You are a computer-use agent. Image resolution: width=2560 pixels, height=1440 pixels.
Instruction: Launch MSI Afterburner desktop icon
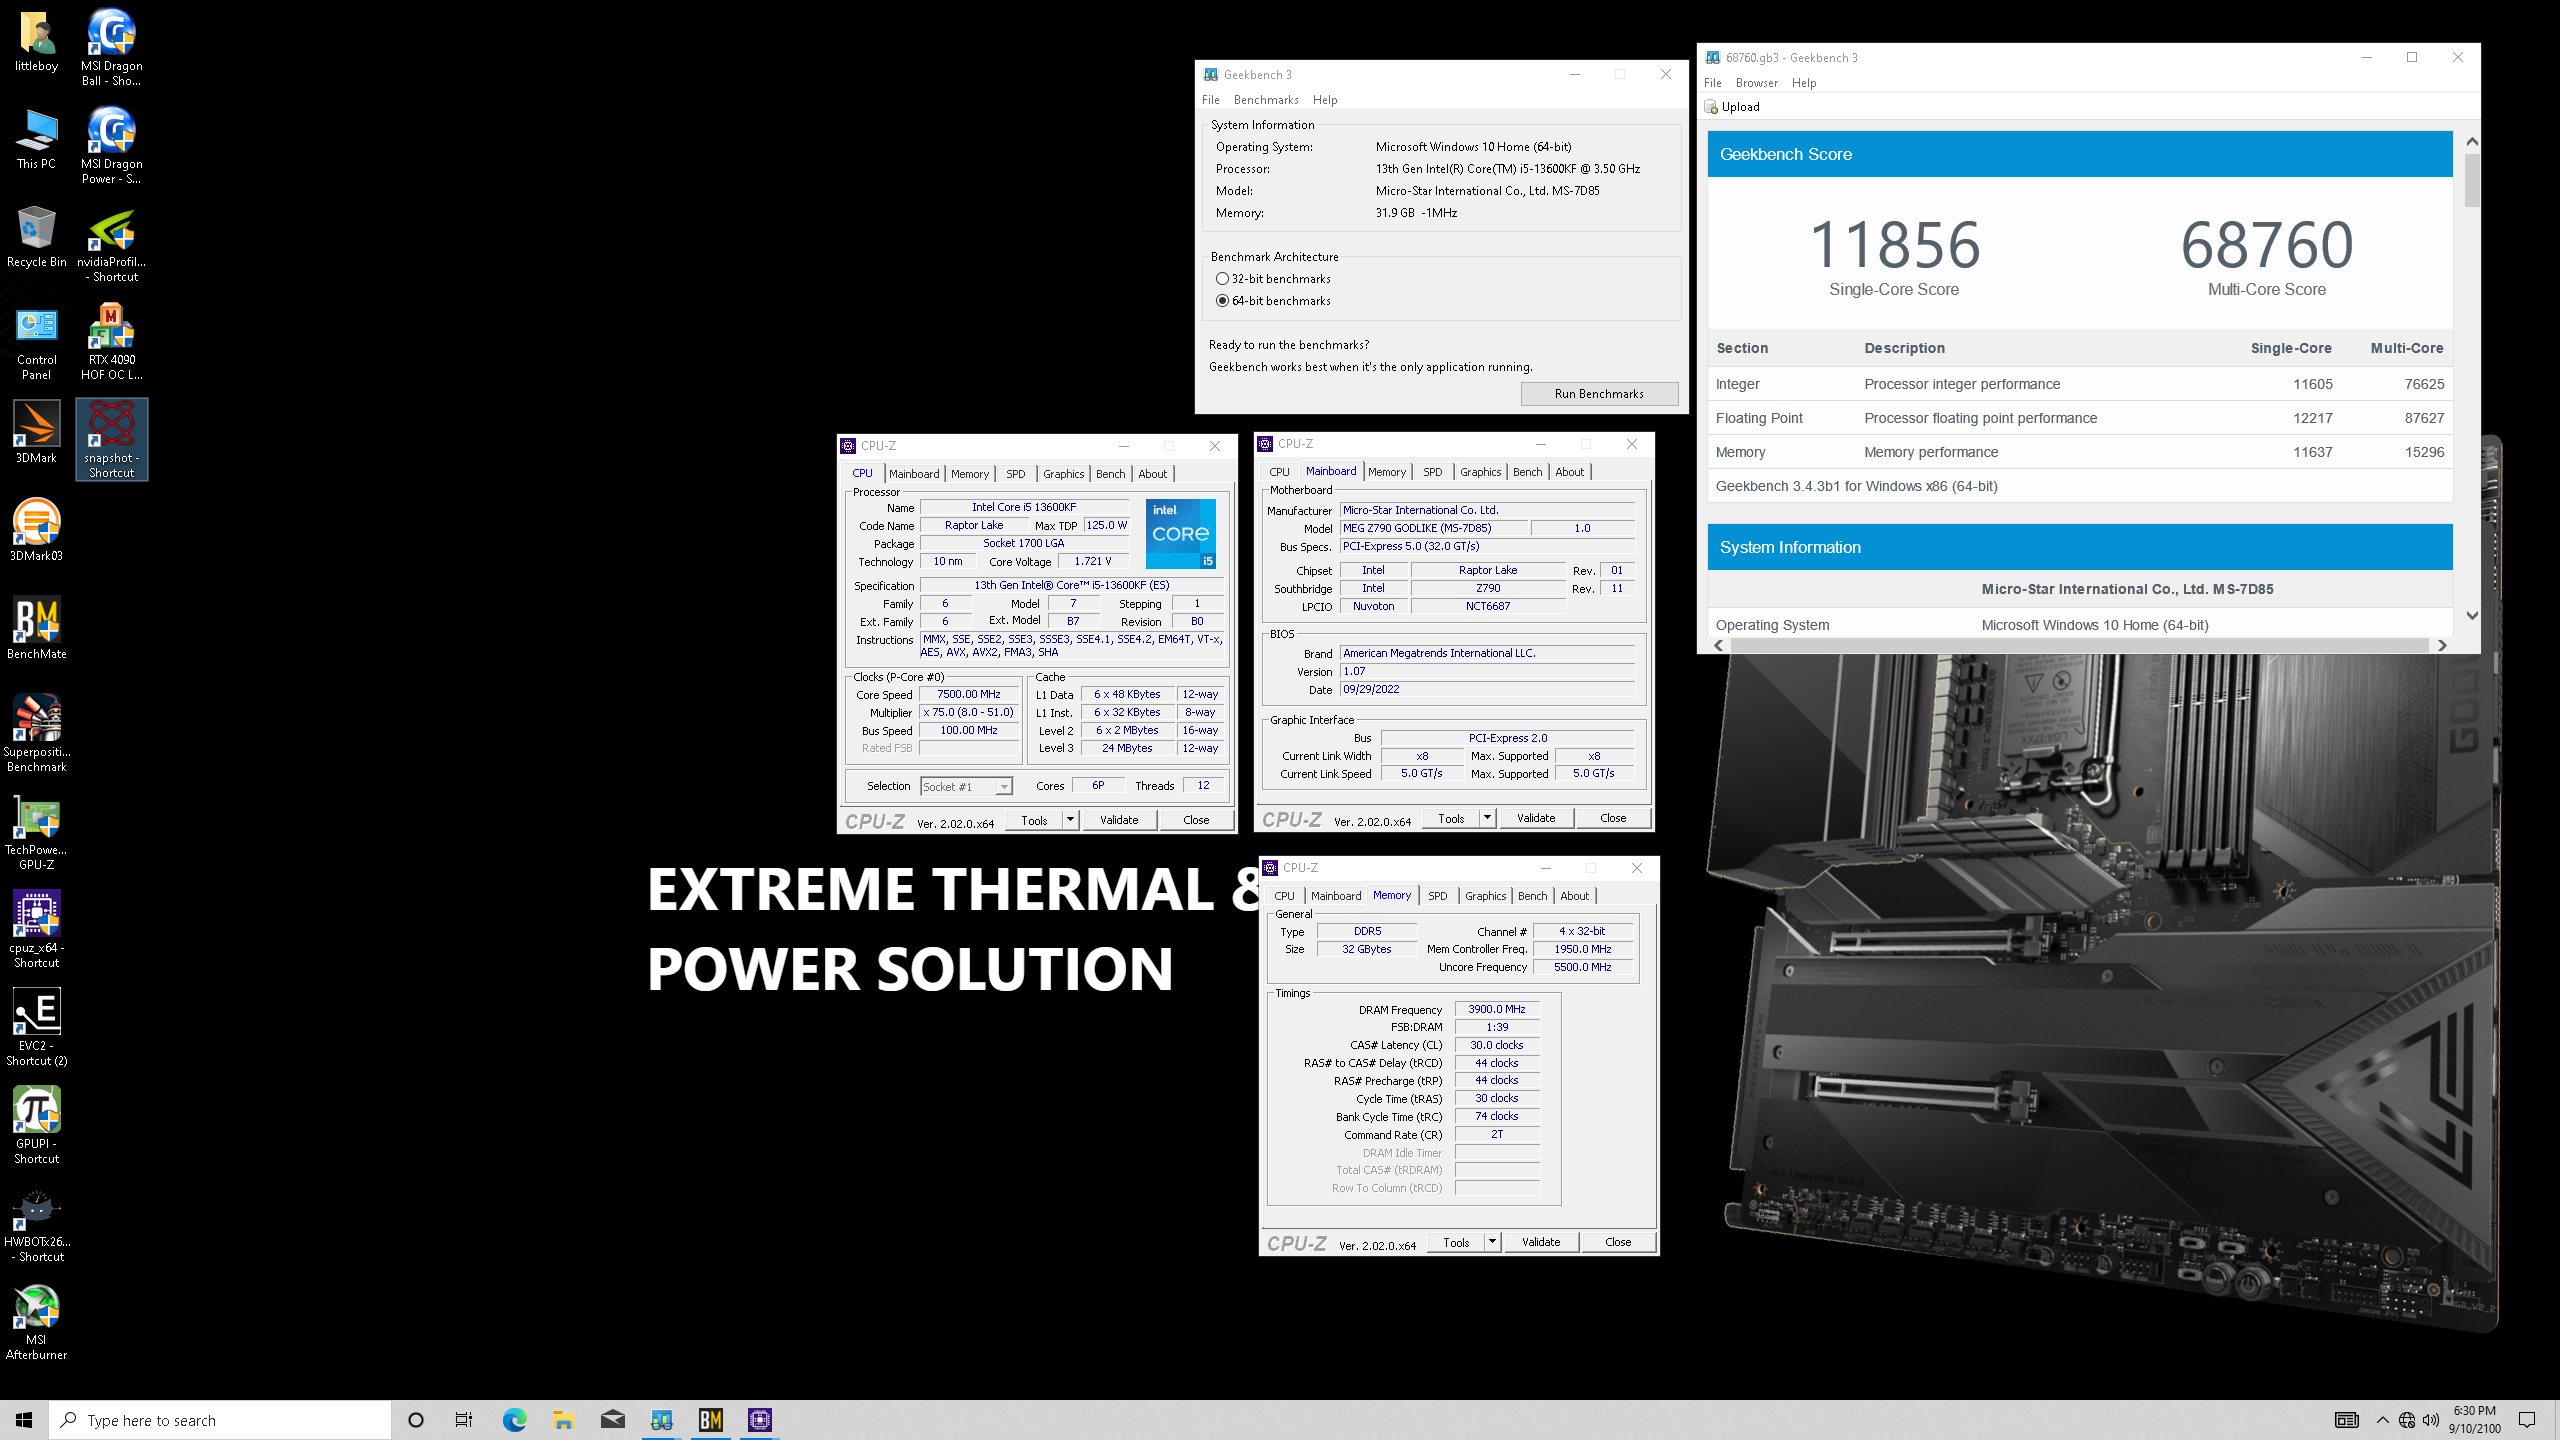point(37,1322)
